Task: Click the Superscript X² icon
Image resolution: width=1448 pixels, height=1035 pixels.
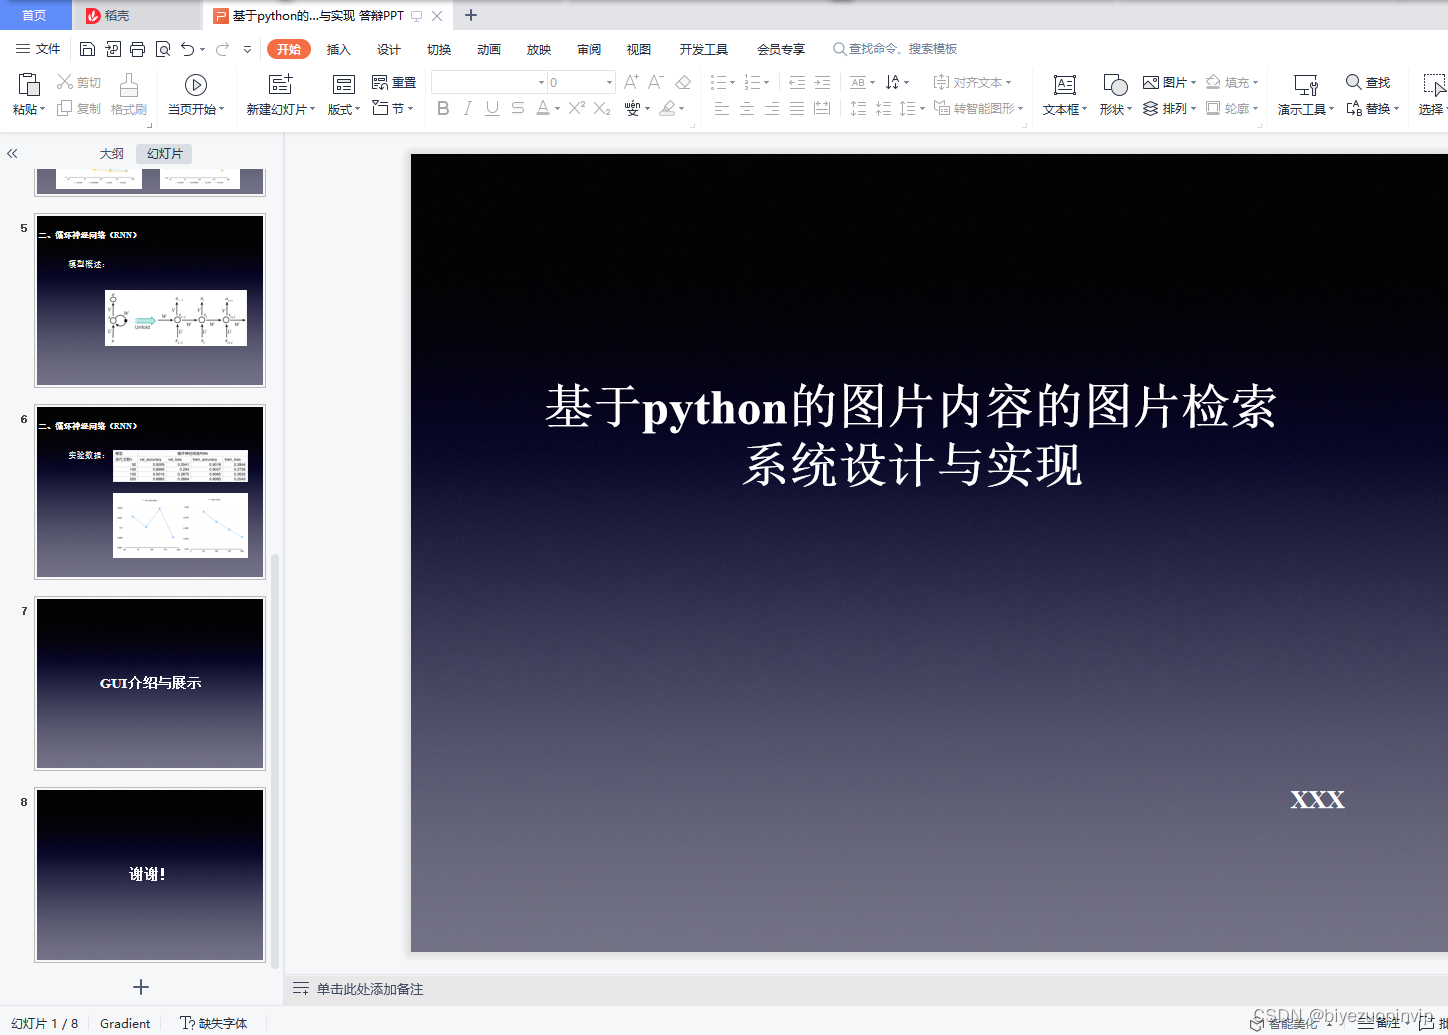Action: [x=577, y=108]
